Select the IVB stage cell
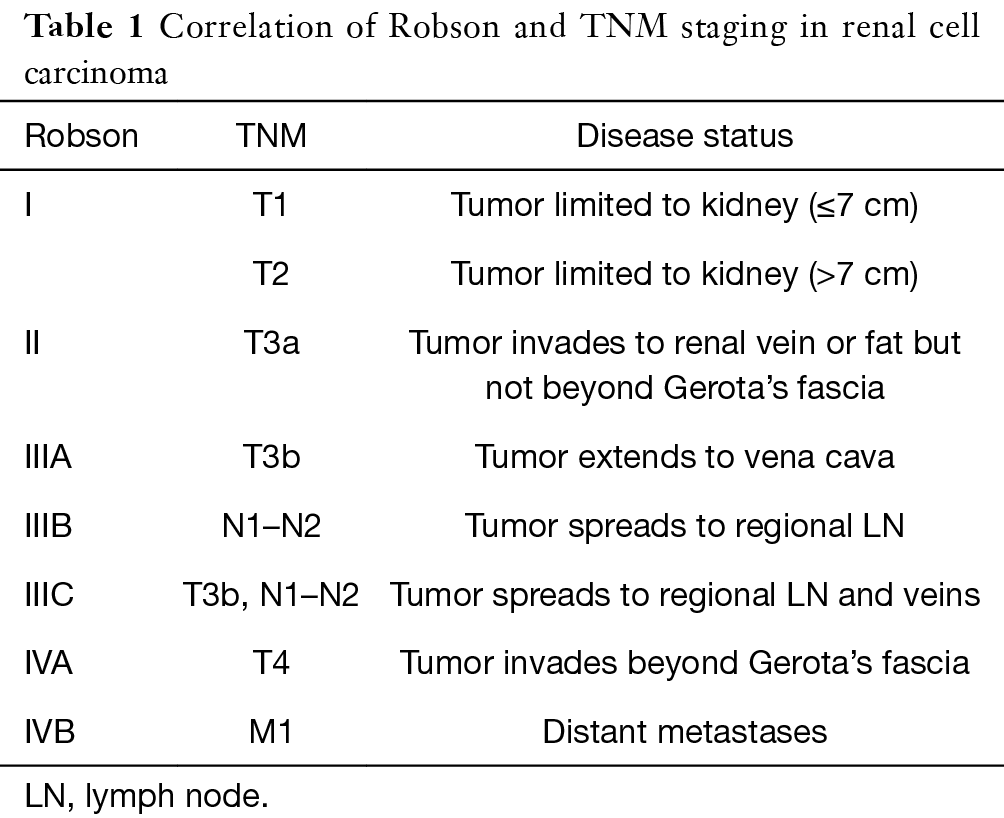The width and height of the screenshot is (1004, 818). [49, 731]
